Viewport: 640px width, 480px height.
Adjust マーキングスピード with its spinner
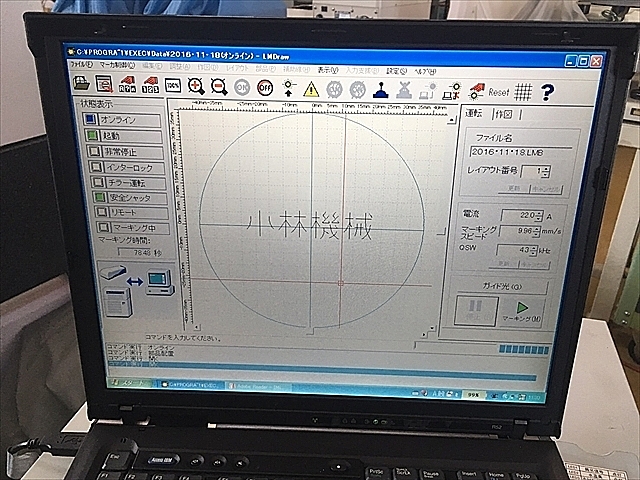(537, 232)
